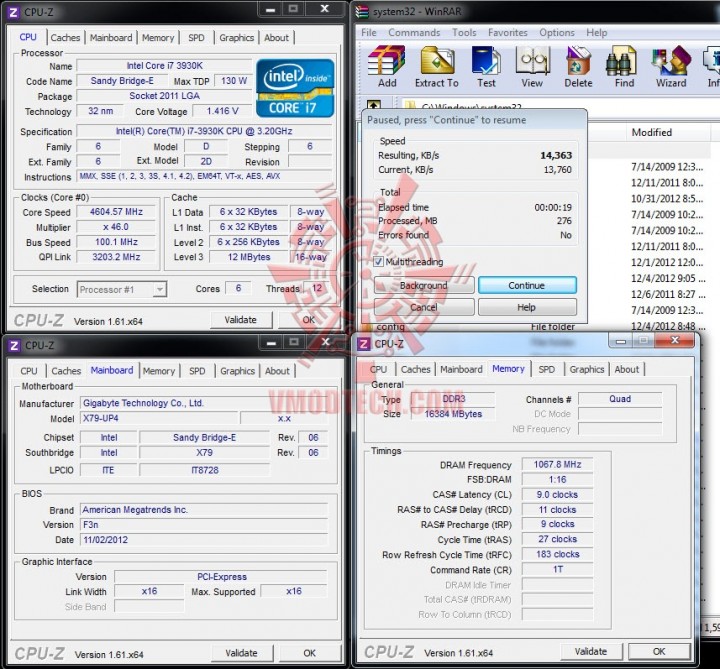Open the Help menu in WinRAR

[596, 33]
